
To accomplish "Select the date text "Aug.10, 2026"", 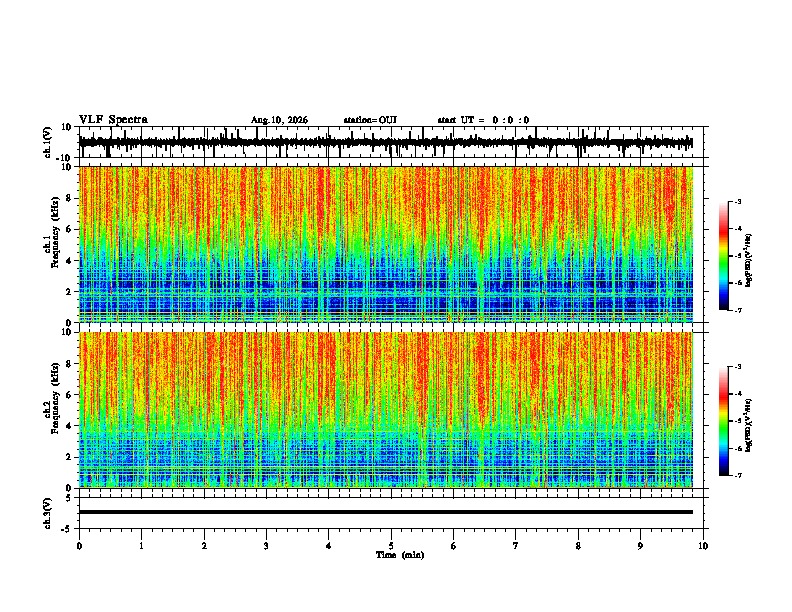I will tap(279, 120).
